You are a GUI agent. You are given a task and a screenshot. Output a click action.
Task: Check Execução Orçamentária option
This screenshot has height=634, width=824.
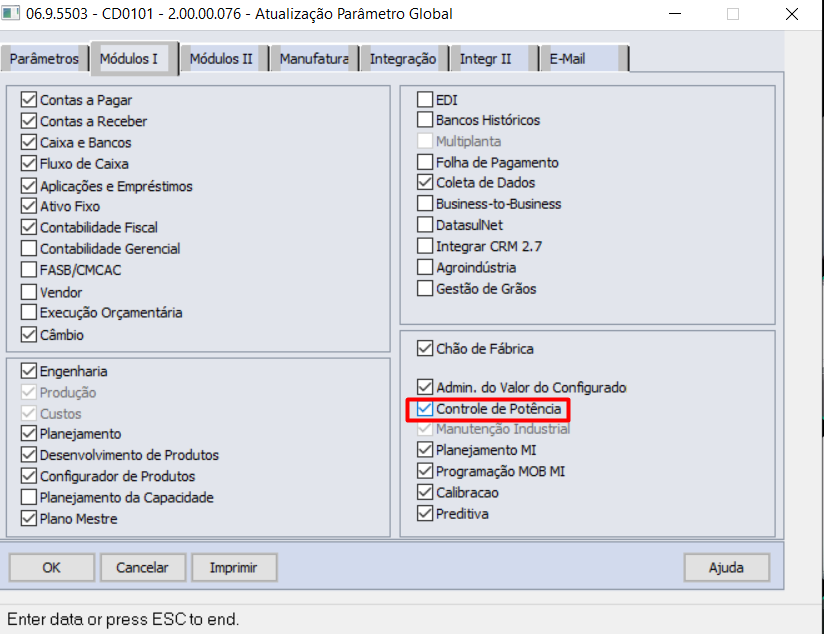click(29, 312)
